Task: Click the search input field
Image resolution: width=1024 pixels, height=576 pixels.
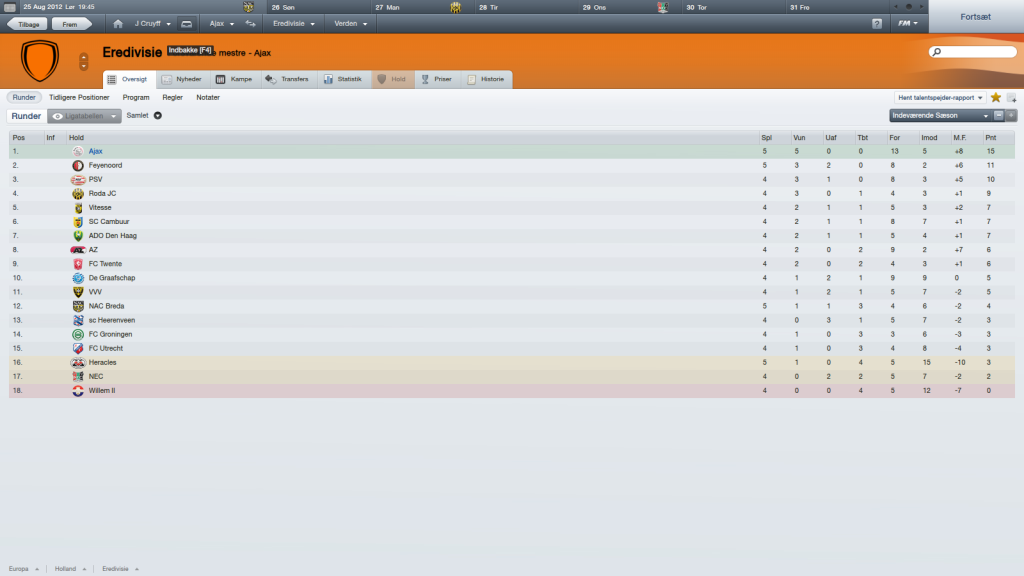Action: tap(972, 52)
